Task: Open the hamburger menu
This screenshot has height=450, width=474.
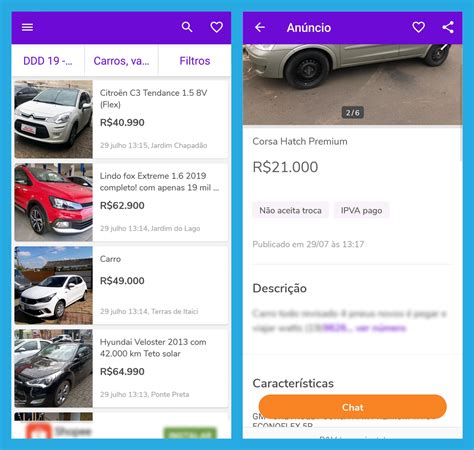Action: click(x=27, y=27)
